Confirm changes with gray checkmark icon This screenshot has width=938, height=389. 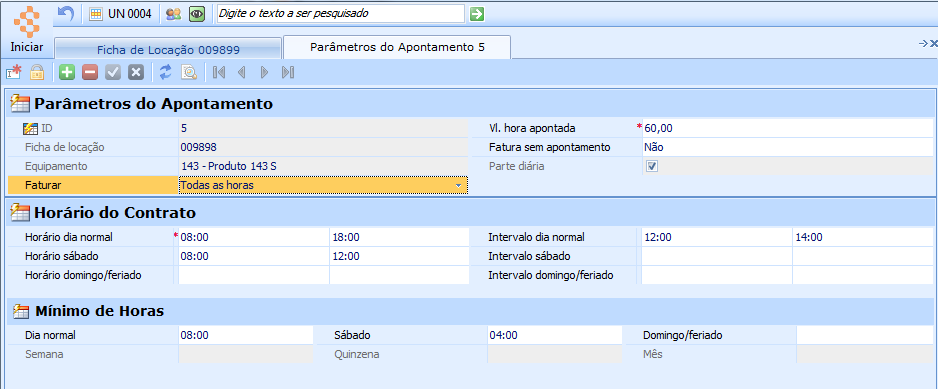coord(113,72)
